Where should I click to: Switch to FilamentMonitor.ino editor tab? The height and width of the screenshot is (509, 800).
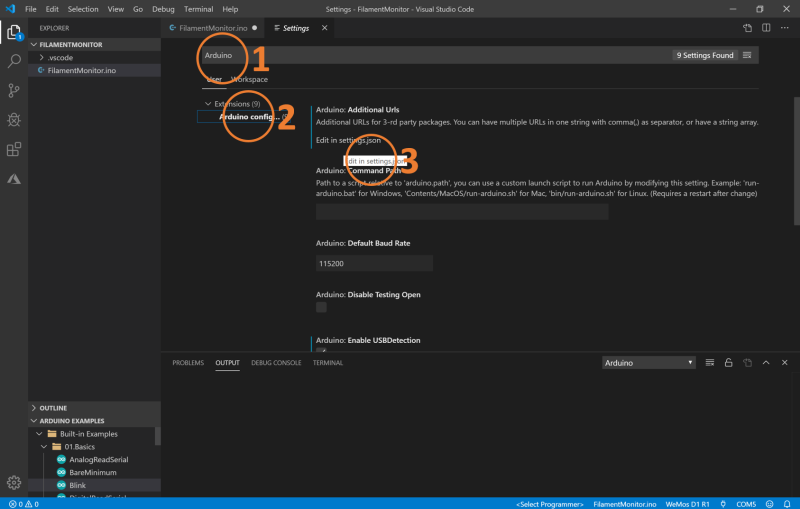click(x=213, y=28)
